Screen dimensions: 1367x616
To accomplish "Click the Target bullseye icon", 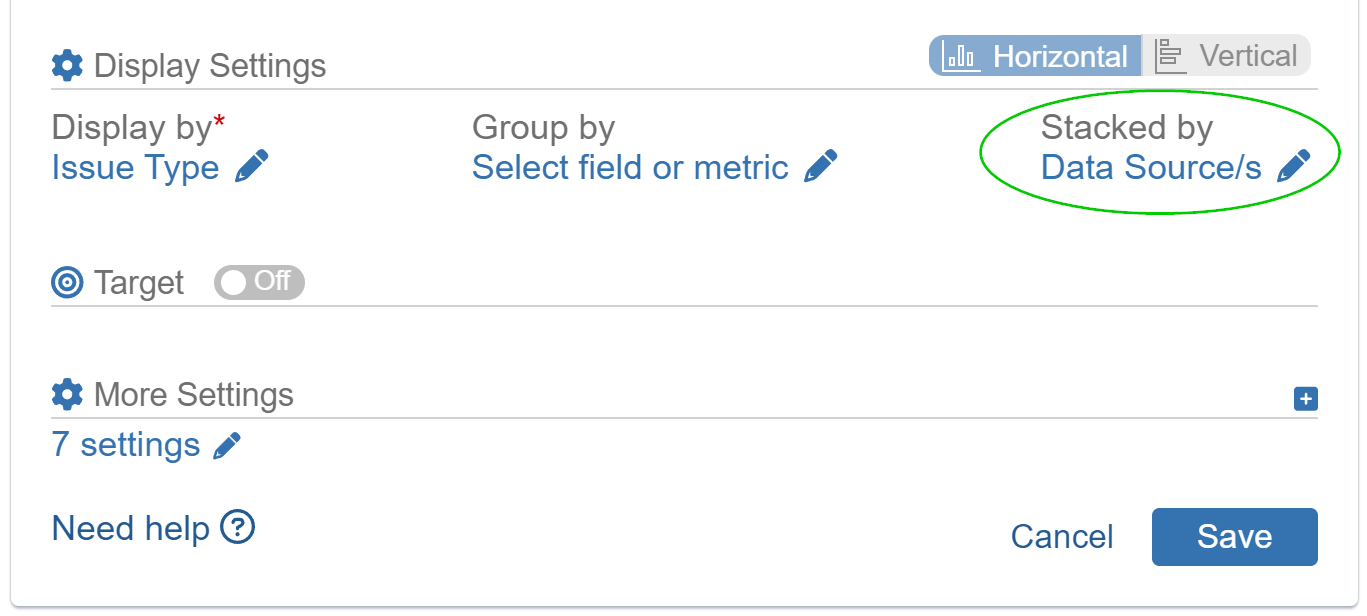I will point(66,282).
